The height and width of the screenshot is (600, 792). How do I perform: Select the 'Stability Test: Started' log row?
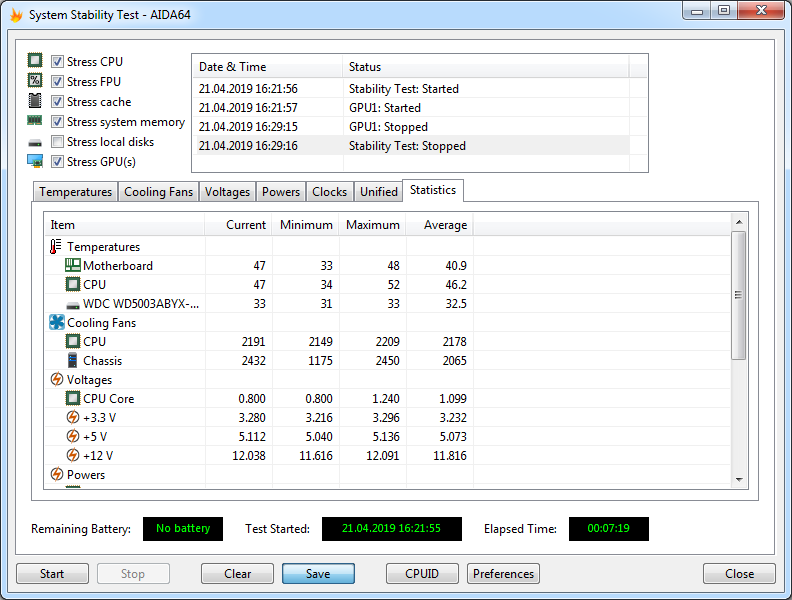click(412, 89)
